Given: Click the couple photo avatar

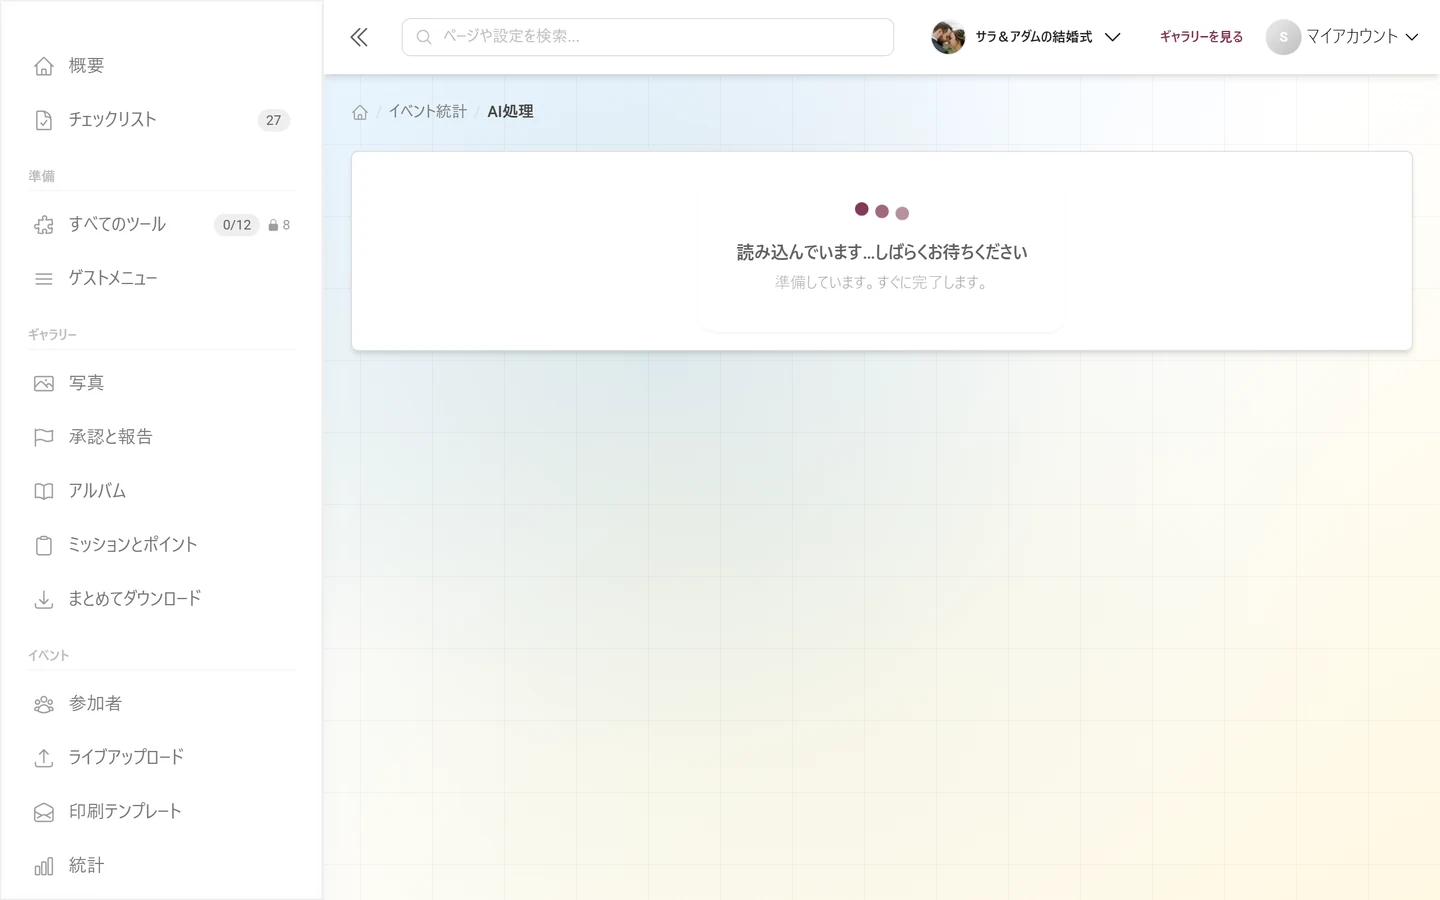Looking at the screenshot, I should pyautogui.click(x=947, y=37).
